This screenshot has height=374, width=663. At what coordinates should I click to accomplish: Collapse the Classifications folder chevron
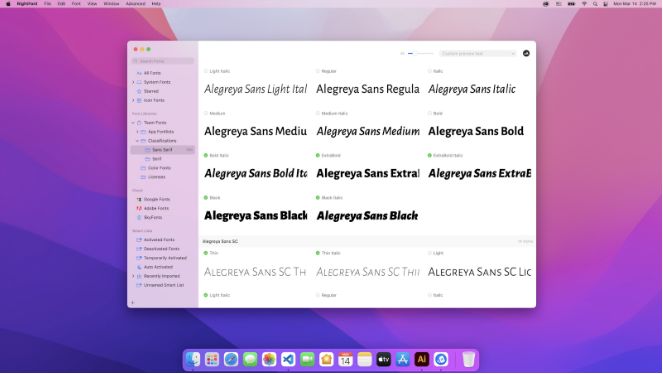point(137,141)
